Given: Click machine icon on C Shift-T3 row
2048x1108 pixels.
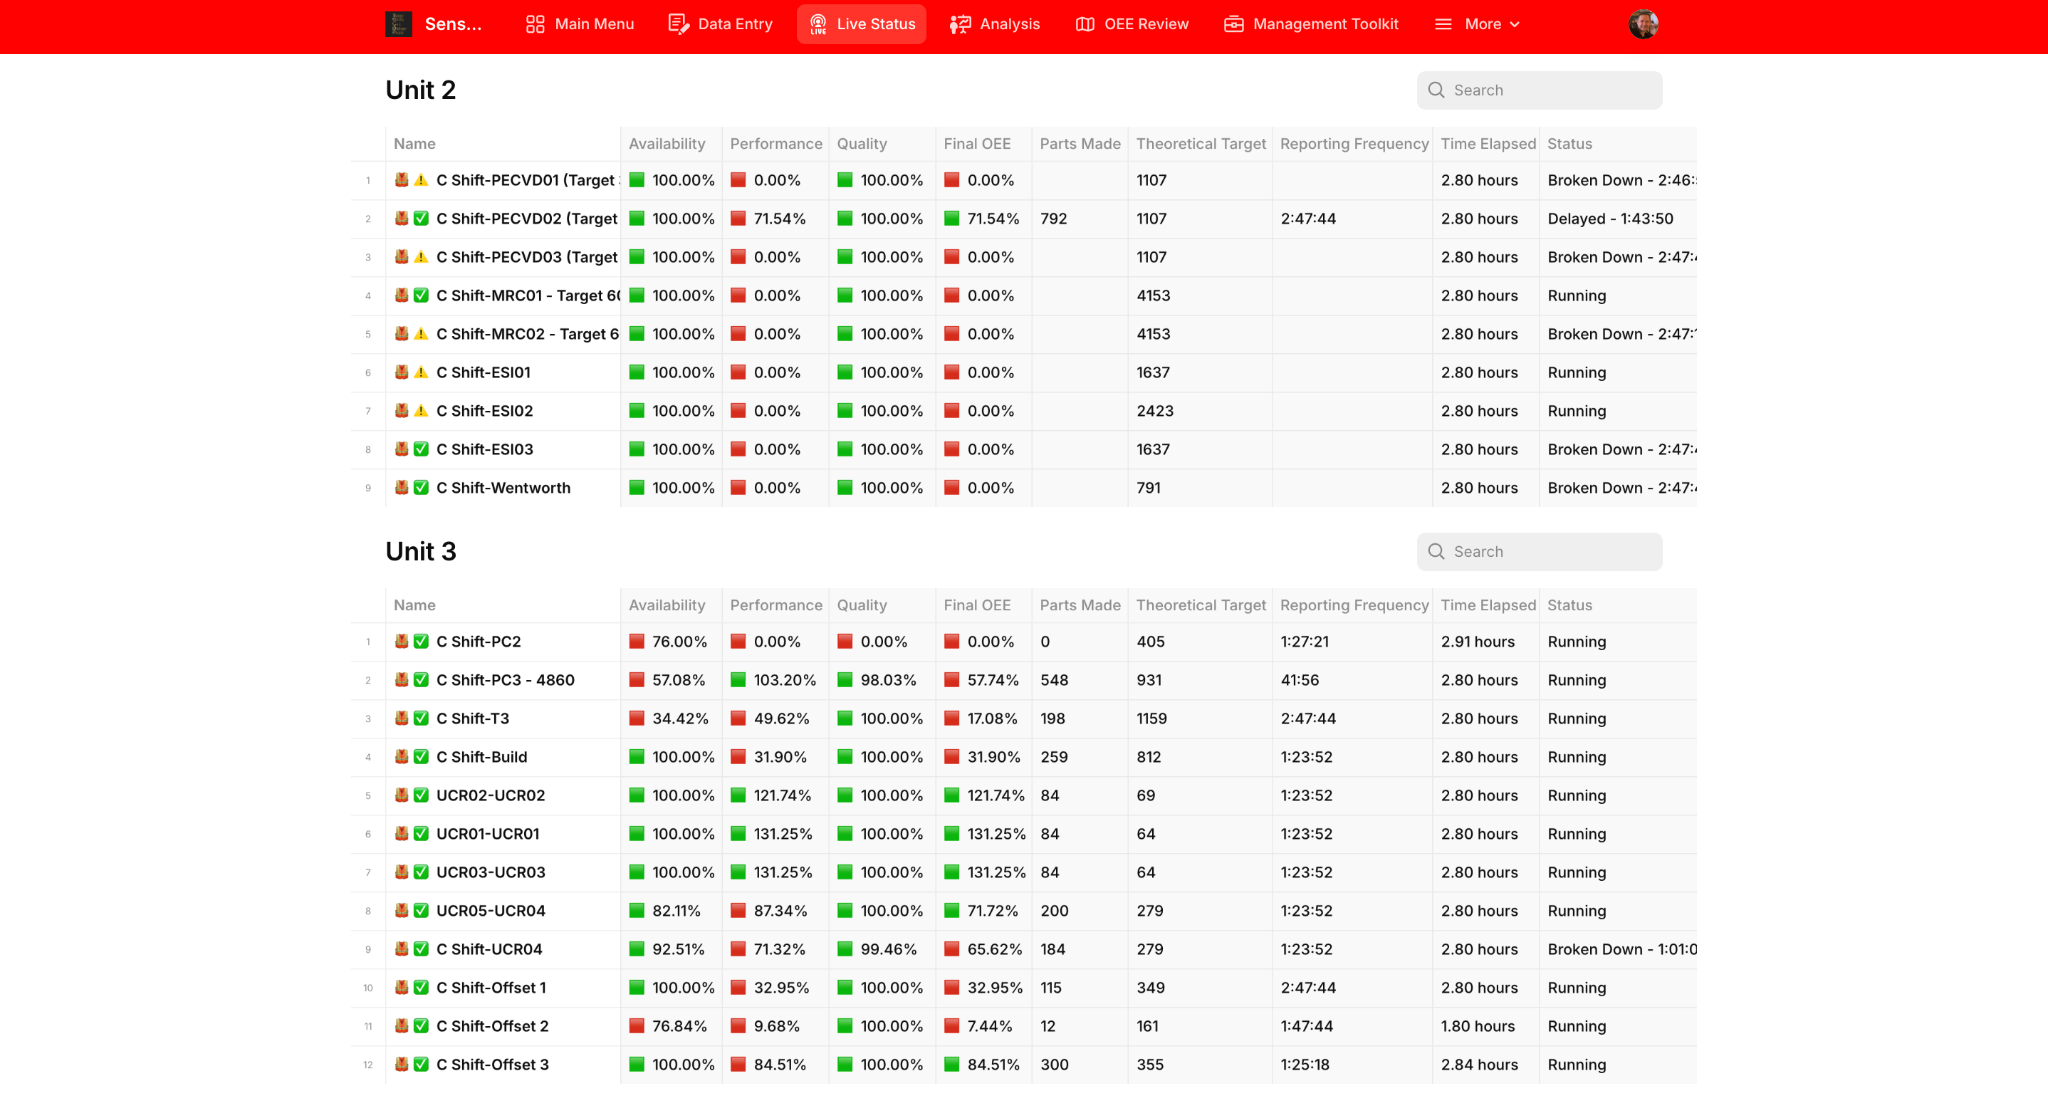Looking at the screenshot, I should click(402, 718).
